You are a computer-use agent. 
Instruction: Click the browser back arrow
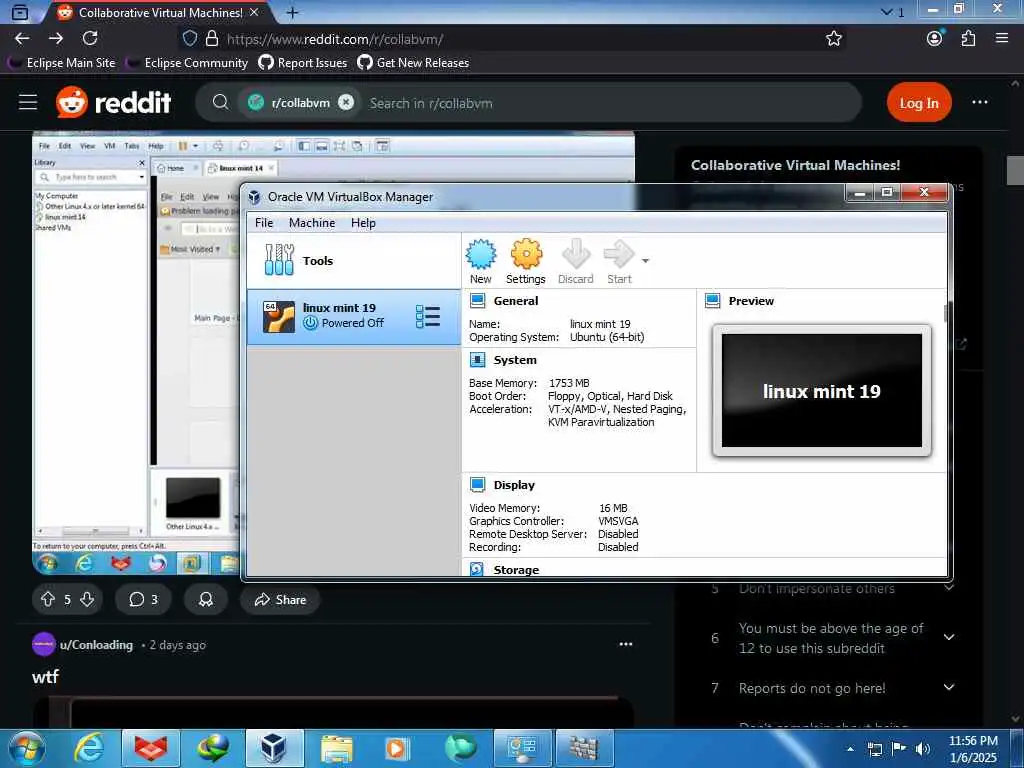point(22,39)
